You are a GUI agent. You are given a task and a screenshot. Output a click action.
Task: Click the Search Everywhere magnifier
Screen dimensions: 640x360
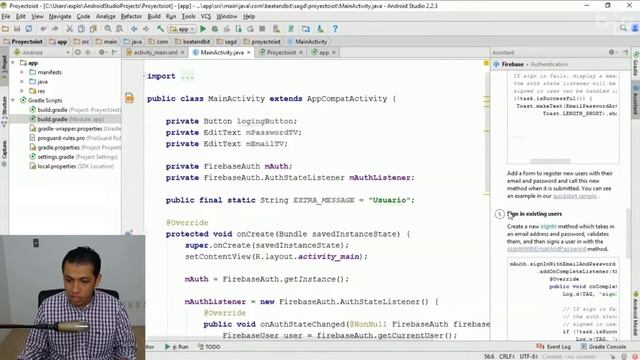coord(623,28)
